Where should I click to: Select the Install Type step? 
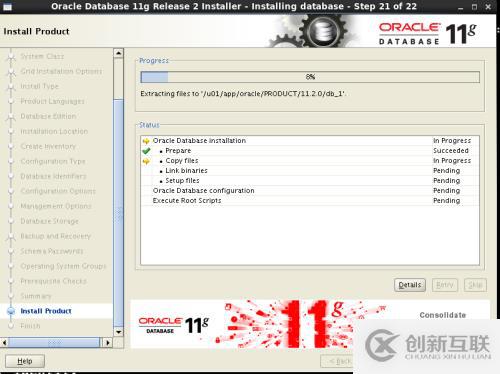tap(39, 86)
